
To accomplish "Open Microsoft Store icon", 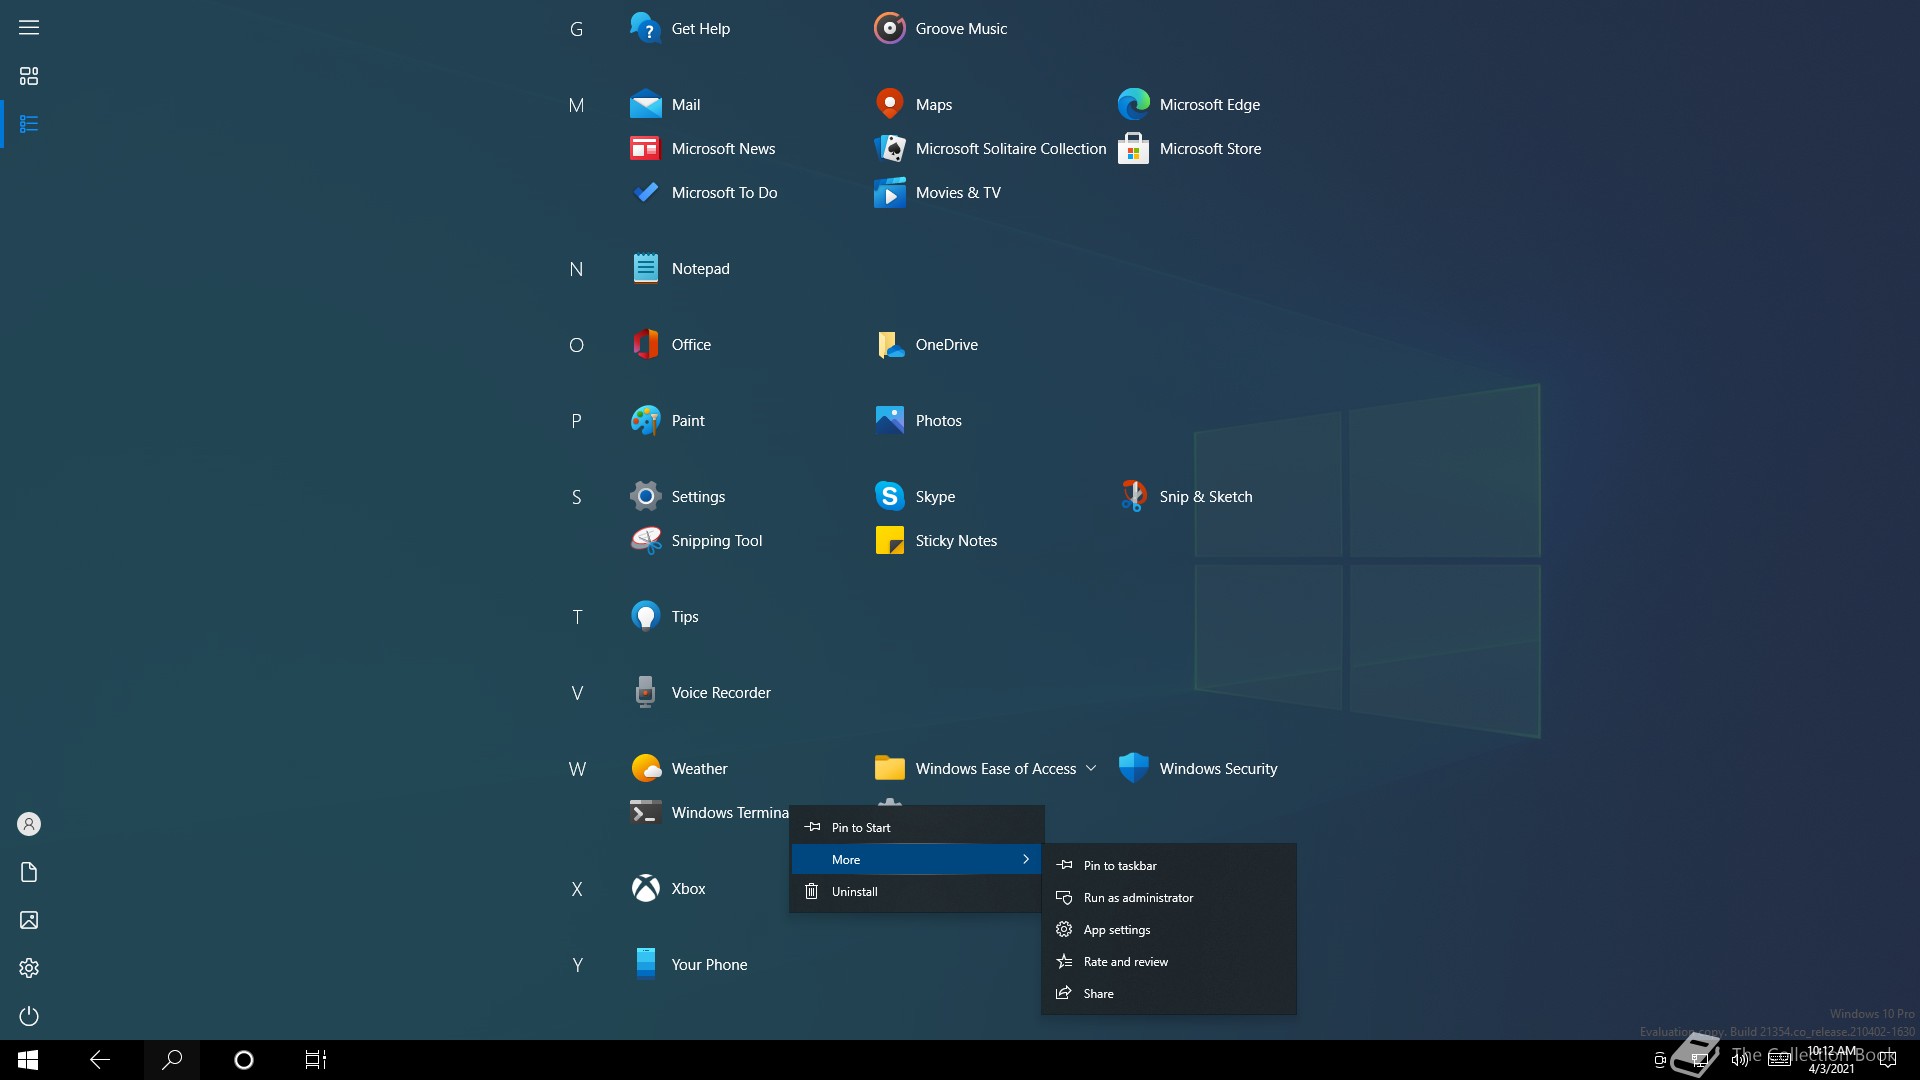I will pos(1133,148).
